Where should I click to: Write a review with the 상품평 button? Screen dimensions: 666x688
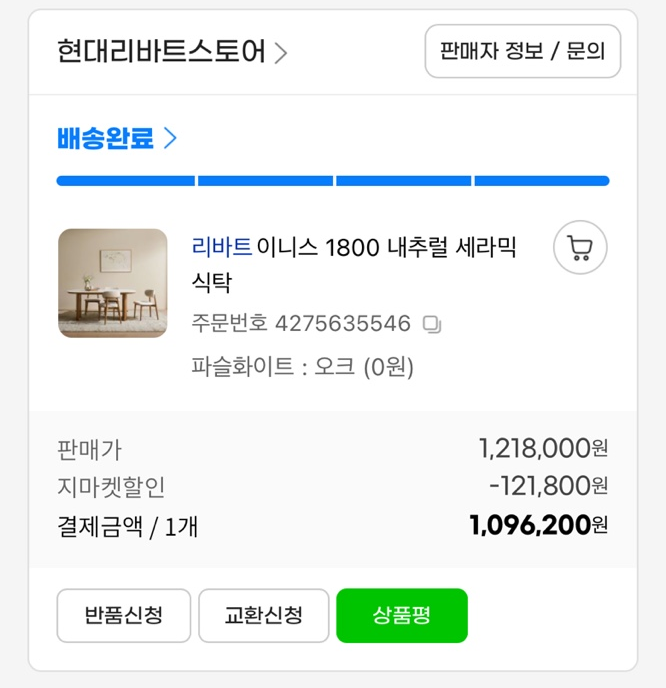coord(401,615)
